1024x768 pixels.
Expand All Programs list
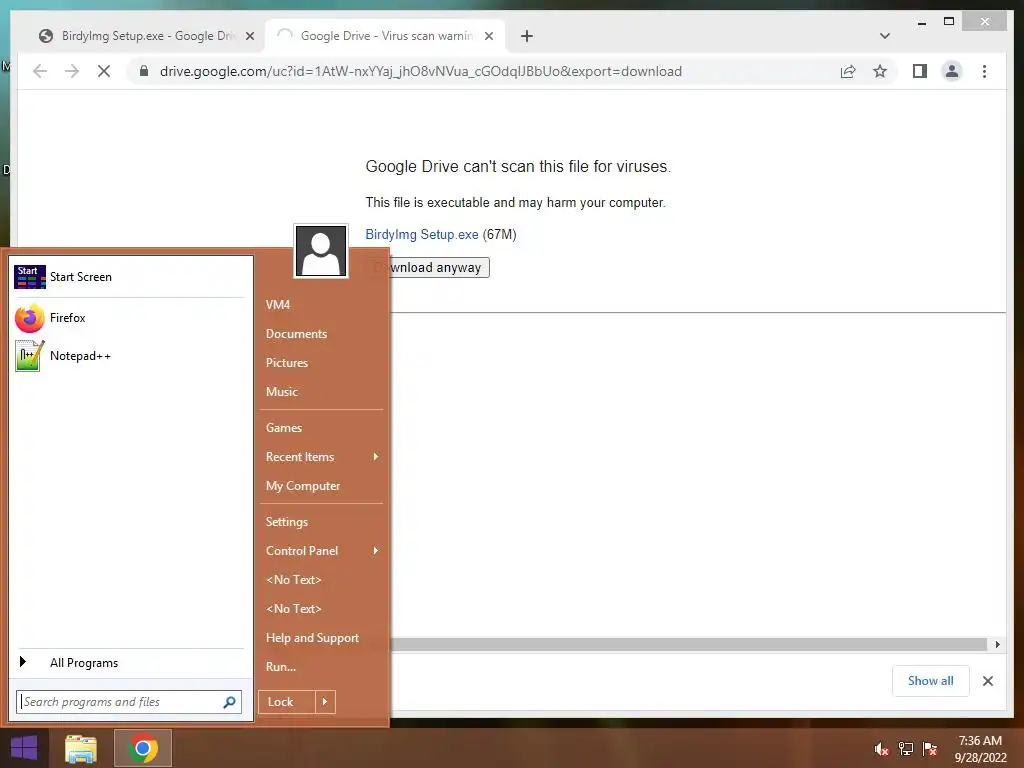129,662
